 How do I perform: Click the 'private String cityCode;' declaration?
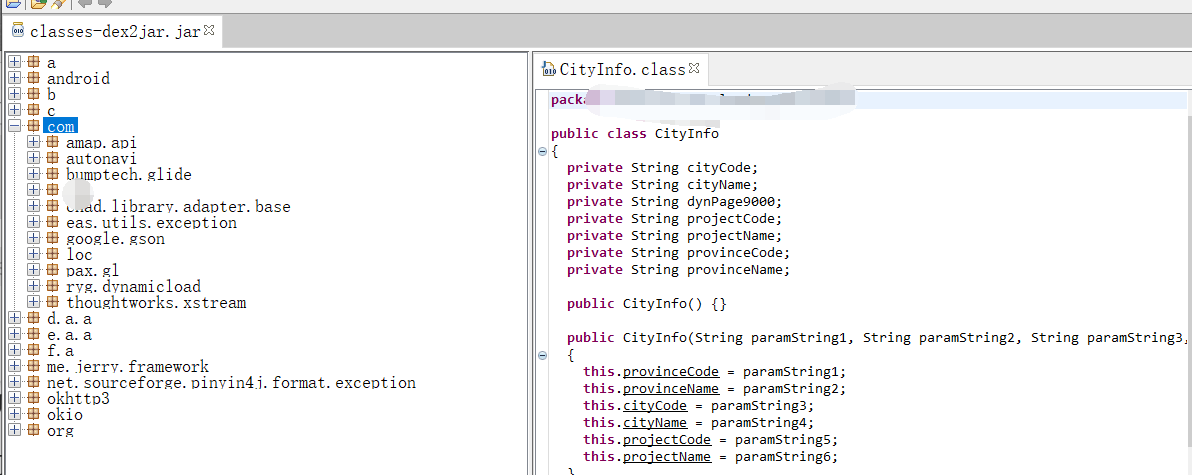click(663, 168)
